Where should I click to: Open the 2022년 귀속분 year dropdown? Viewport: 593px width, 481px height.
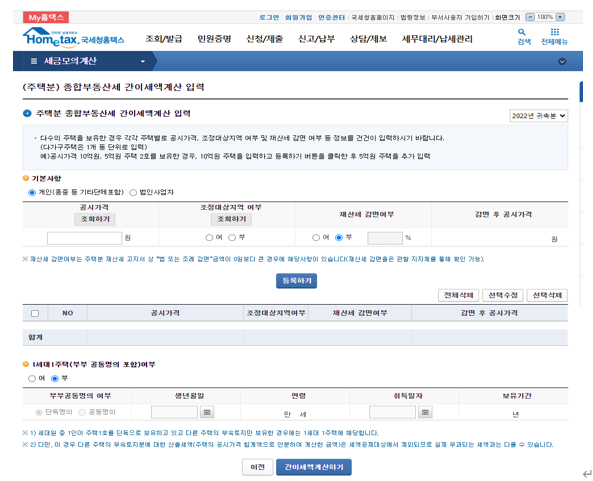[x=538, y=116]
